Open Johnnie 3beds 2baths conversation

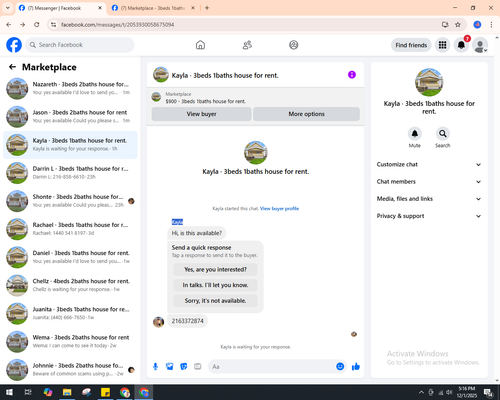point(70,370)
